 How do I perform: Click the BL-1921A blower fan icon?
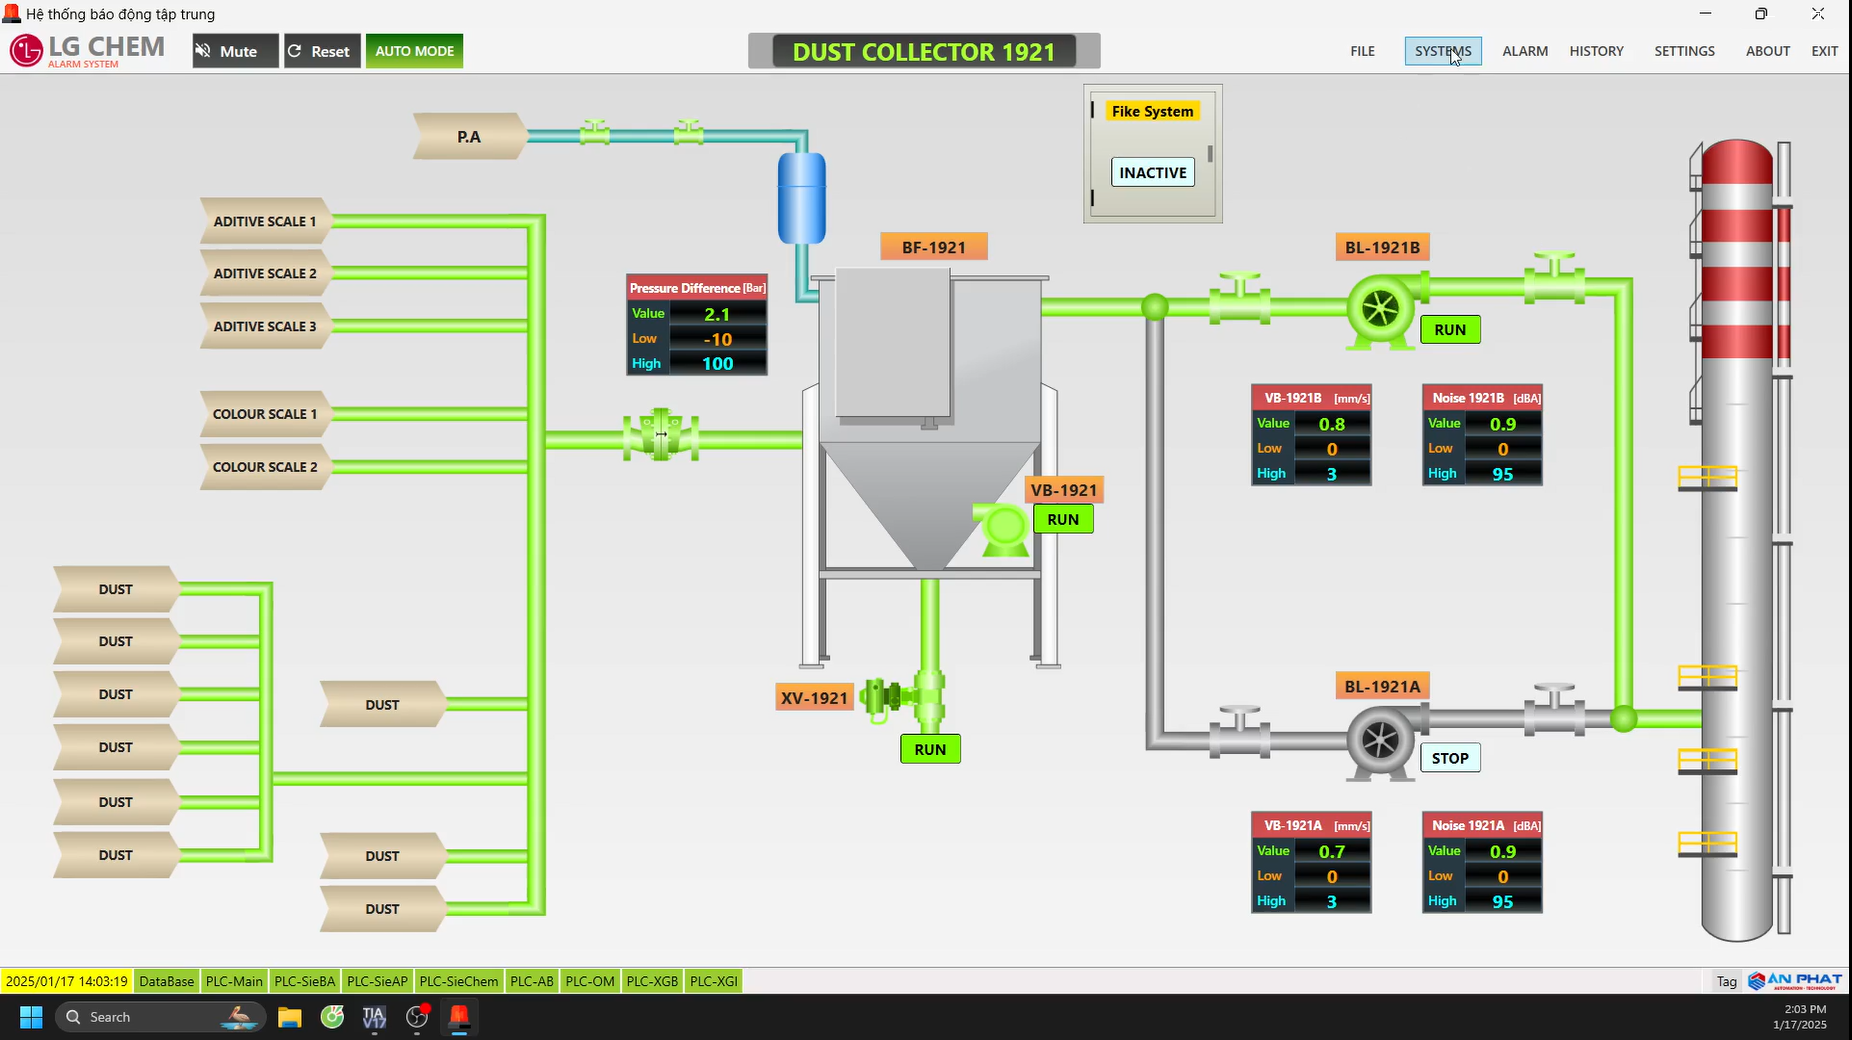1380,741
